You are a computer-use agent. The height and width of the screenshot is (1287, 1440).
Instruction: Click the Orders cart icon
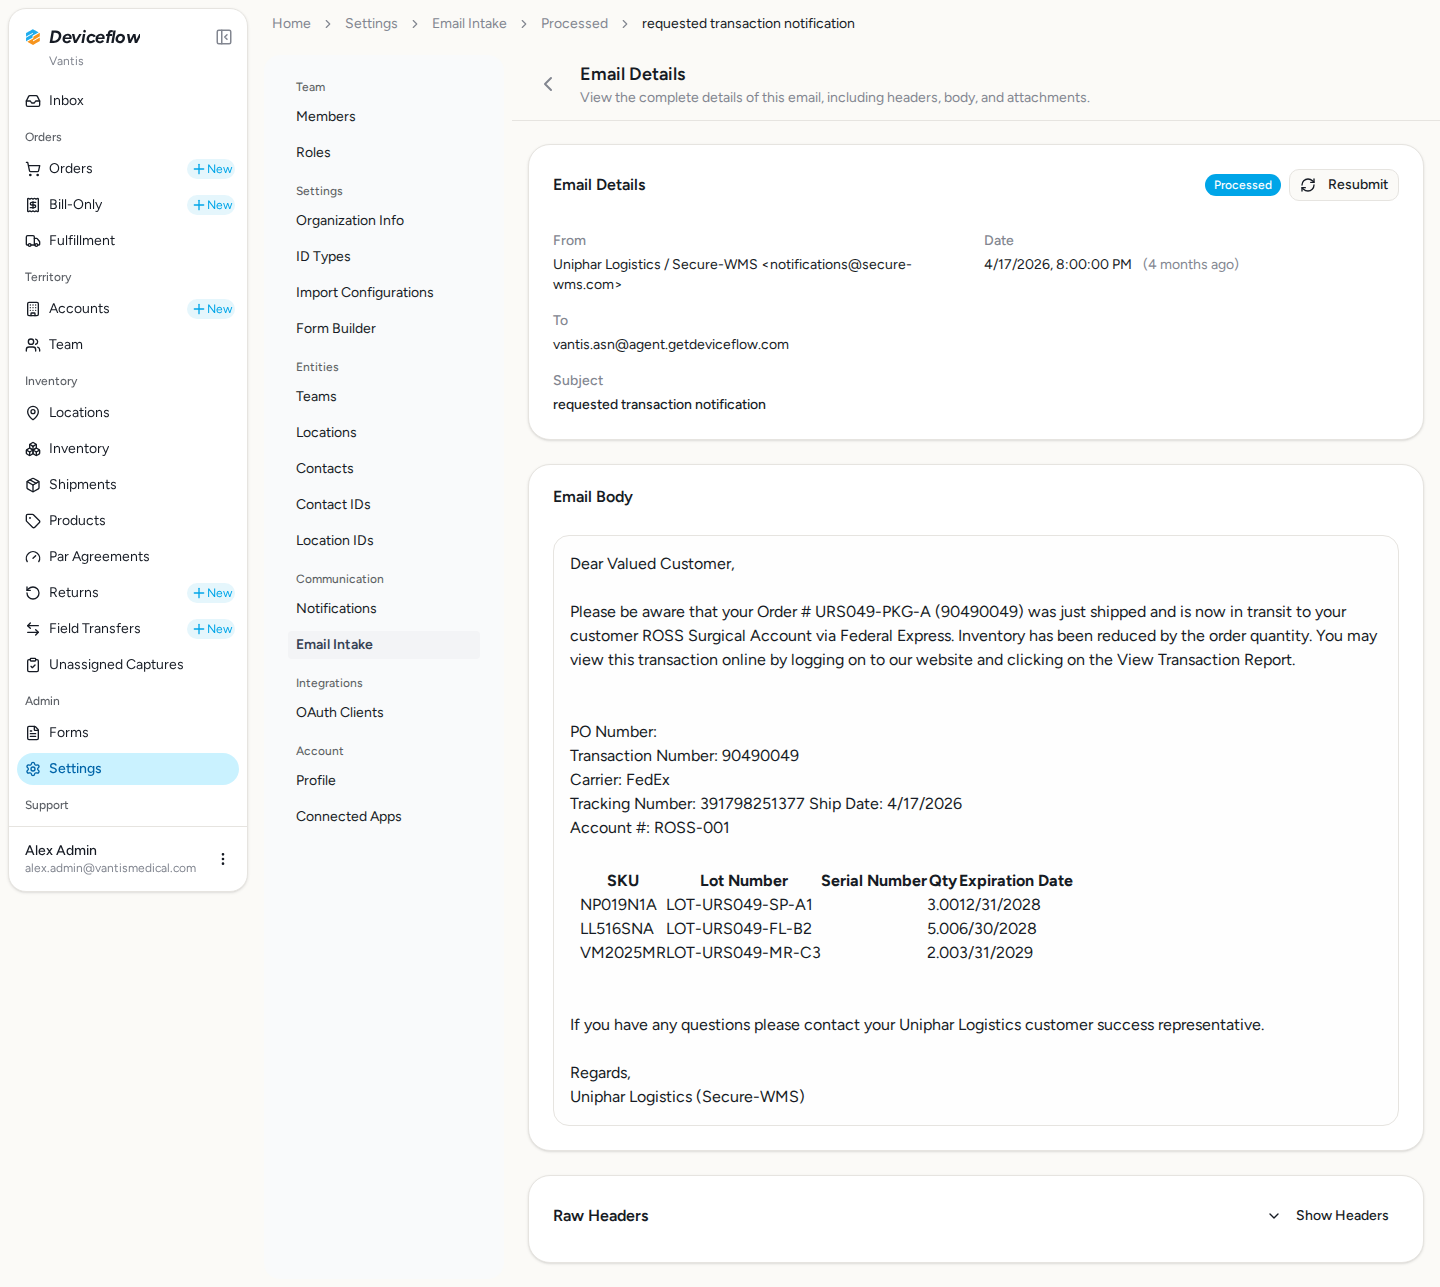click(33, 169)
